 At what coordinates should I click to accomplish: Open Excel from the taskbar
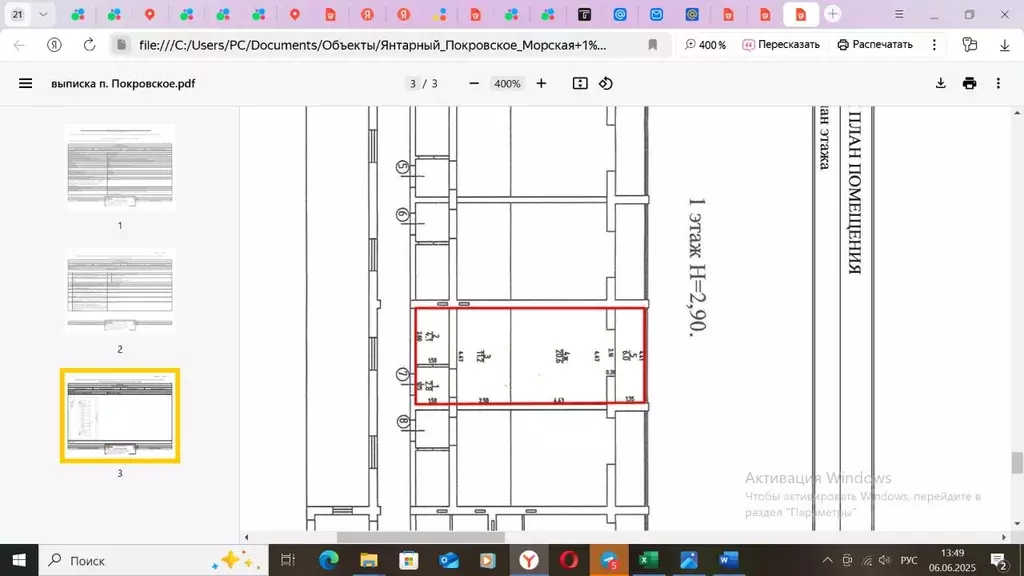point(648,560)
